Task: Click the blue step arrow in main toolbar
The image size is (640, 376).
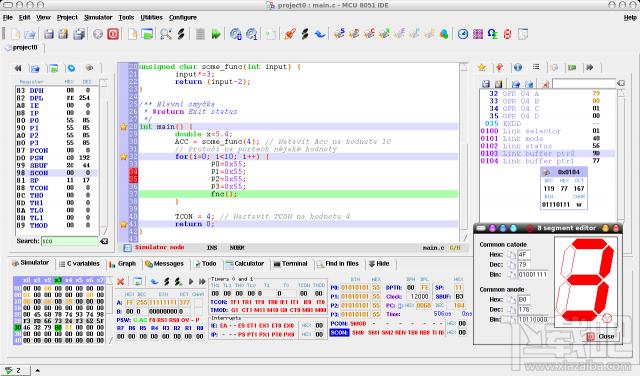Action: click(x=320, y=34)
